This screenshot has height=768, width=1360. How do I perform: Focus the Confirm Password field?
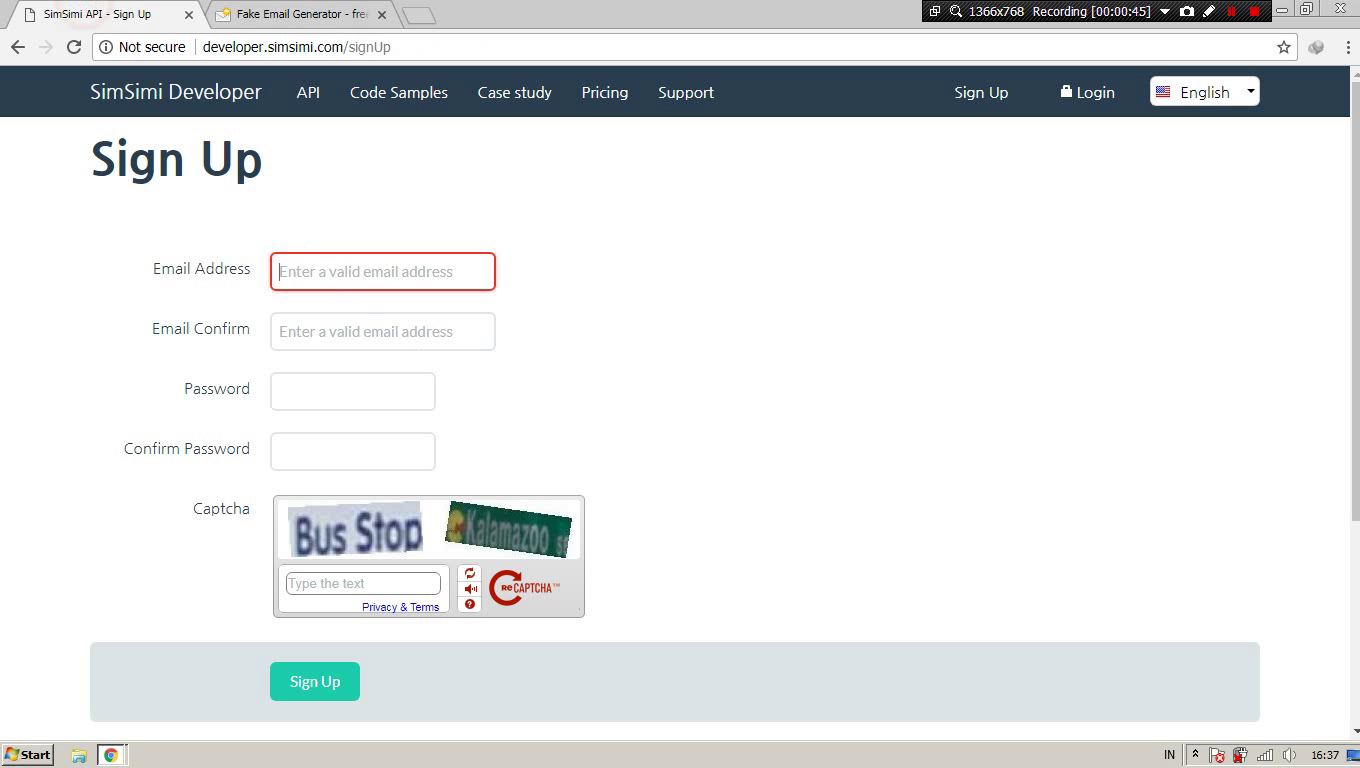(x=353, y=452)
